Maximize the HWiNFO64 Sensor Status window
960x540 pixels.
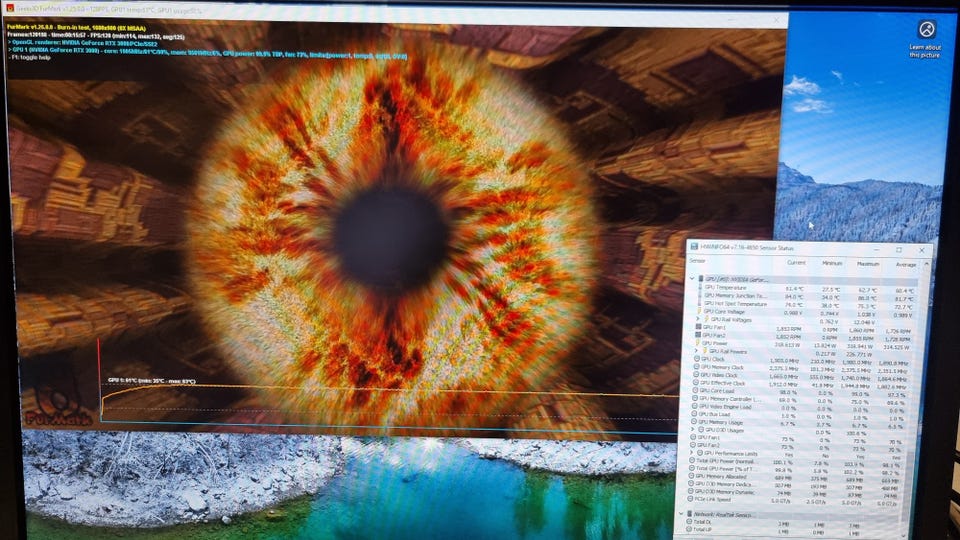(x=899, y=250)
